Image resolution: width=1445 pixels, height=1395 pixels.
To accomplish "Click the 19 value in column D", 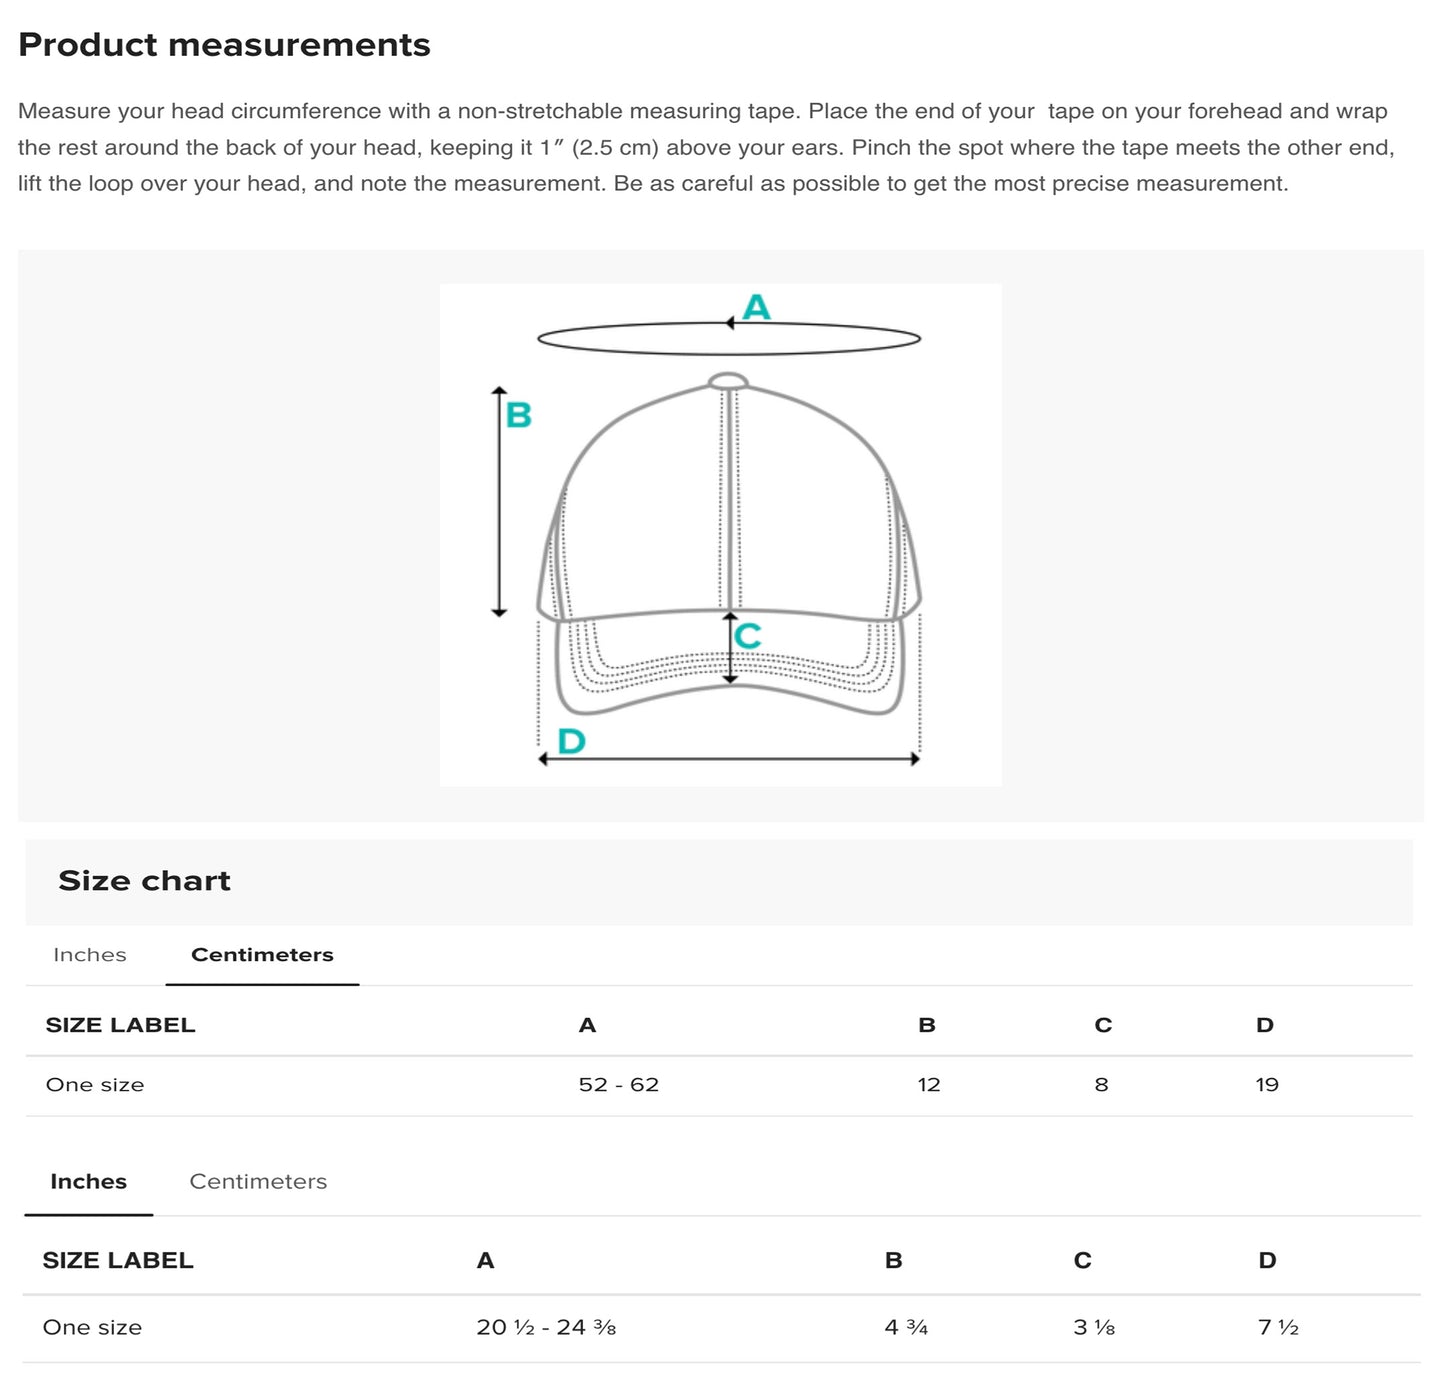I will coord(1267,1085).
